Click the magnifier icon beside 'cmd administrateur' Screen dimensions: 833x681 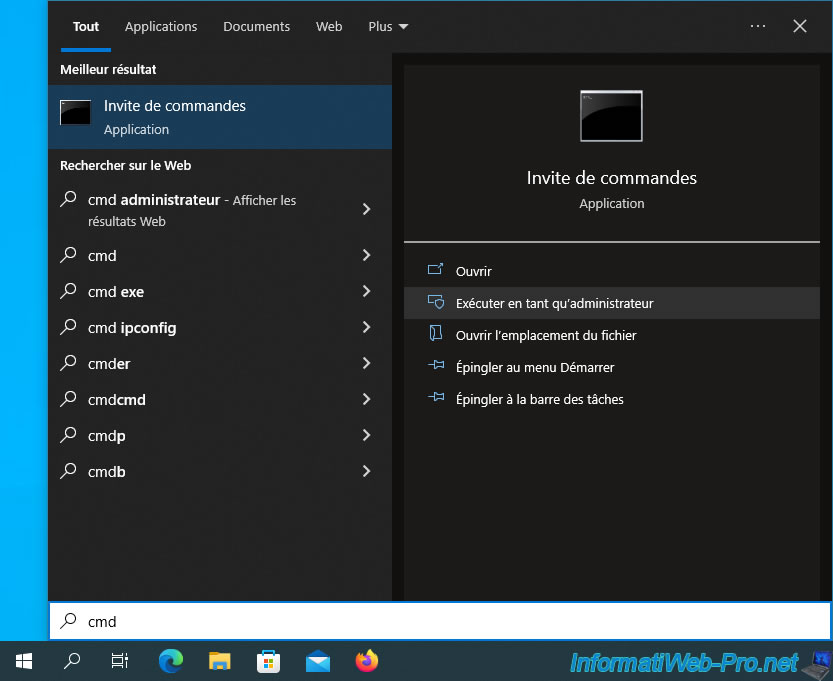tap(68, 199)
